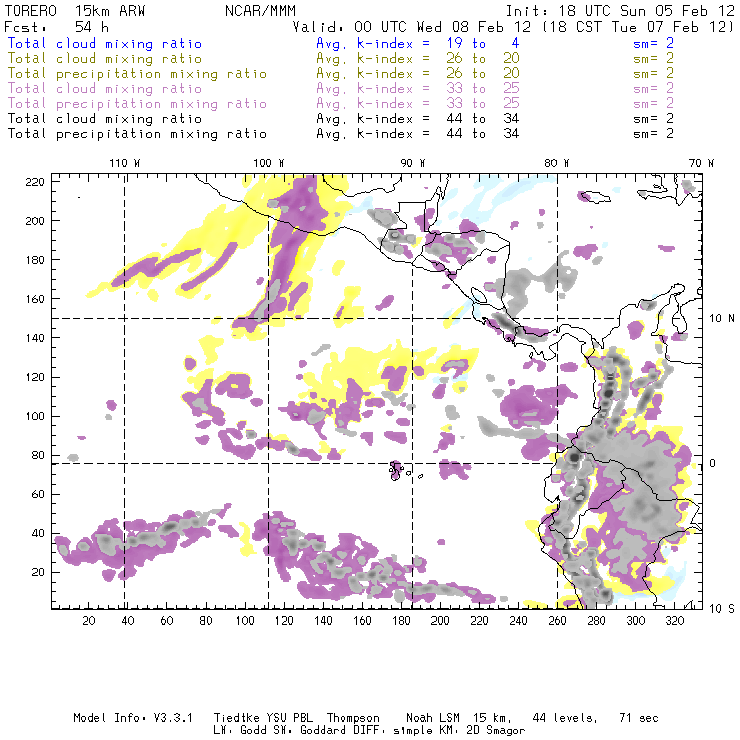Click the '100 W' longitude label
The image size is (740, 740).
269,163
